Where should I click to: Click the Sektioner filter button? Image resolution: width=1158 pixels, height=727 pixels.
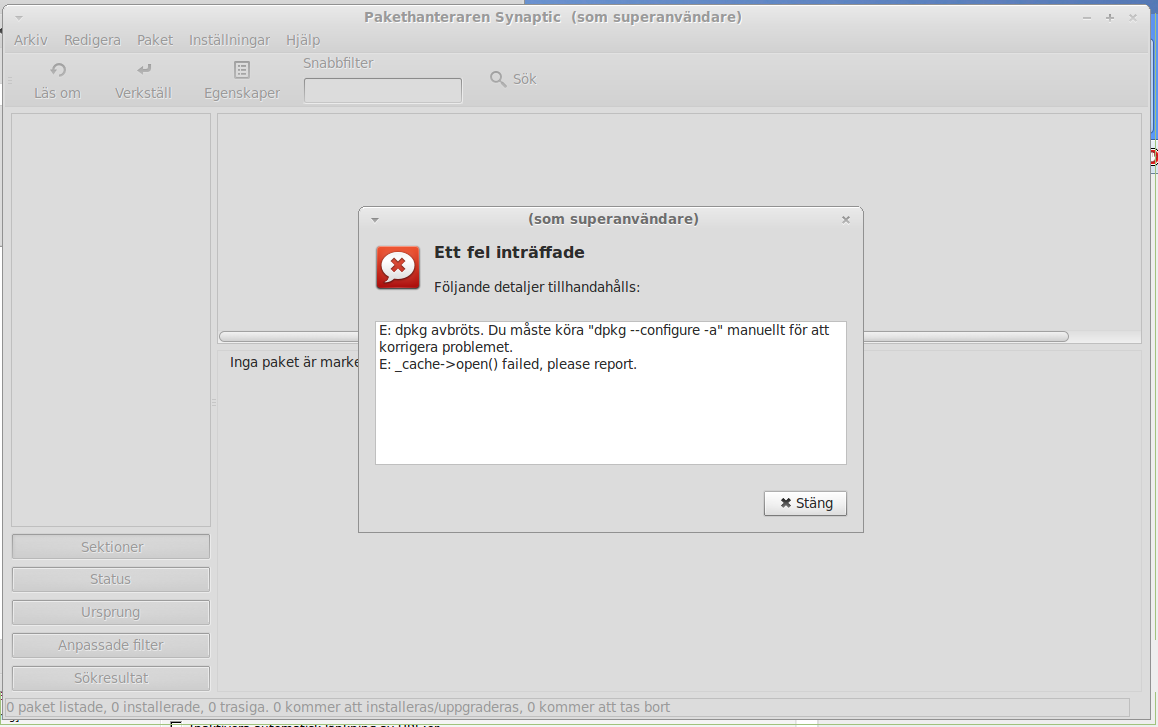point(111,547)
